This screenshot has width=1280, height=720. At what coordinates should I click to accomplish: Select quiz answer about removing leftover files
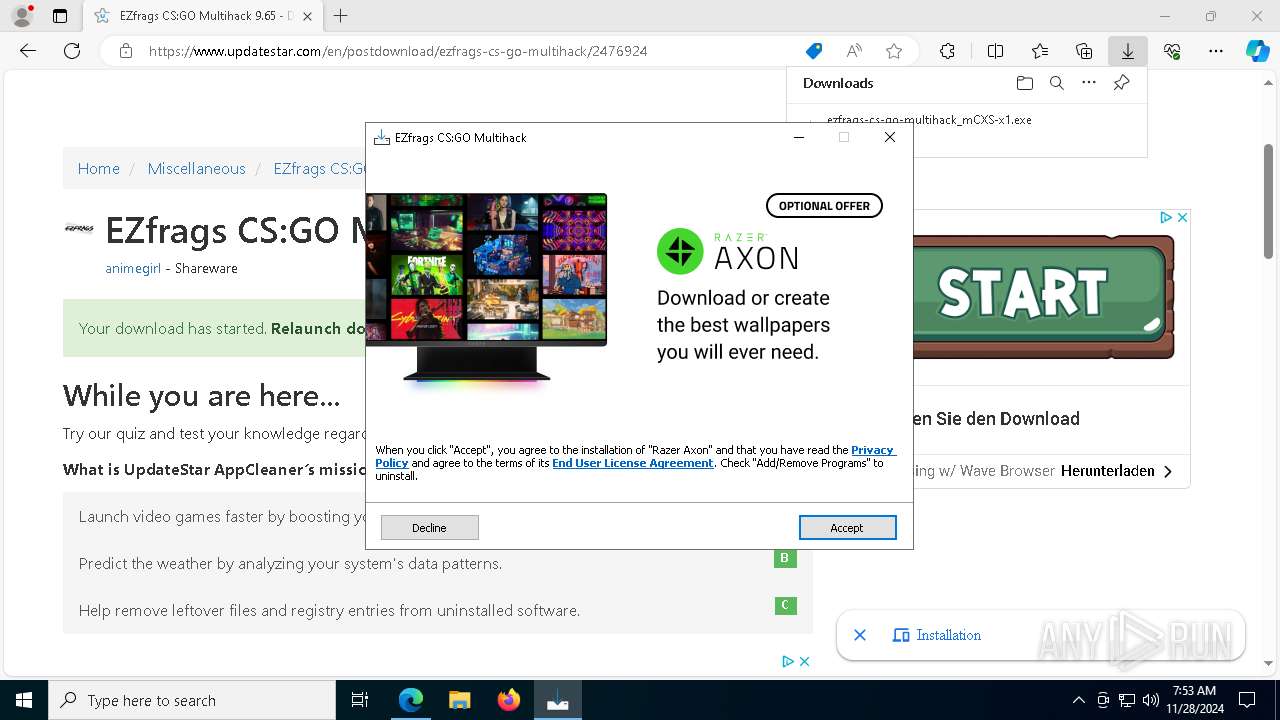point(329,611)
